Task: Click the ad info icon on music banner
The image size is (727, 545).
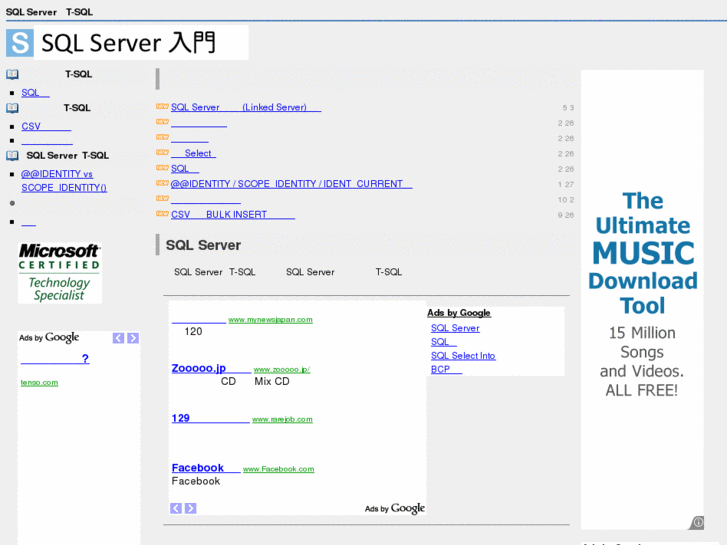Action: (698, 523)
